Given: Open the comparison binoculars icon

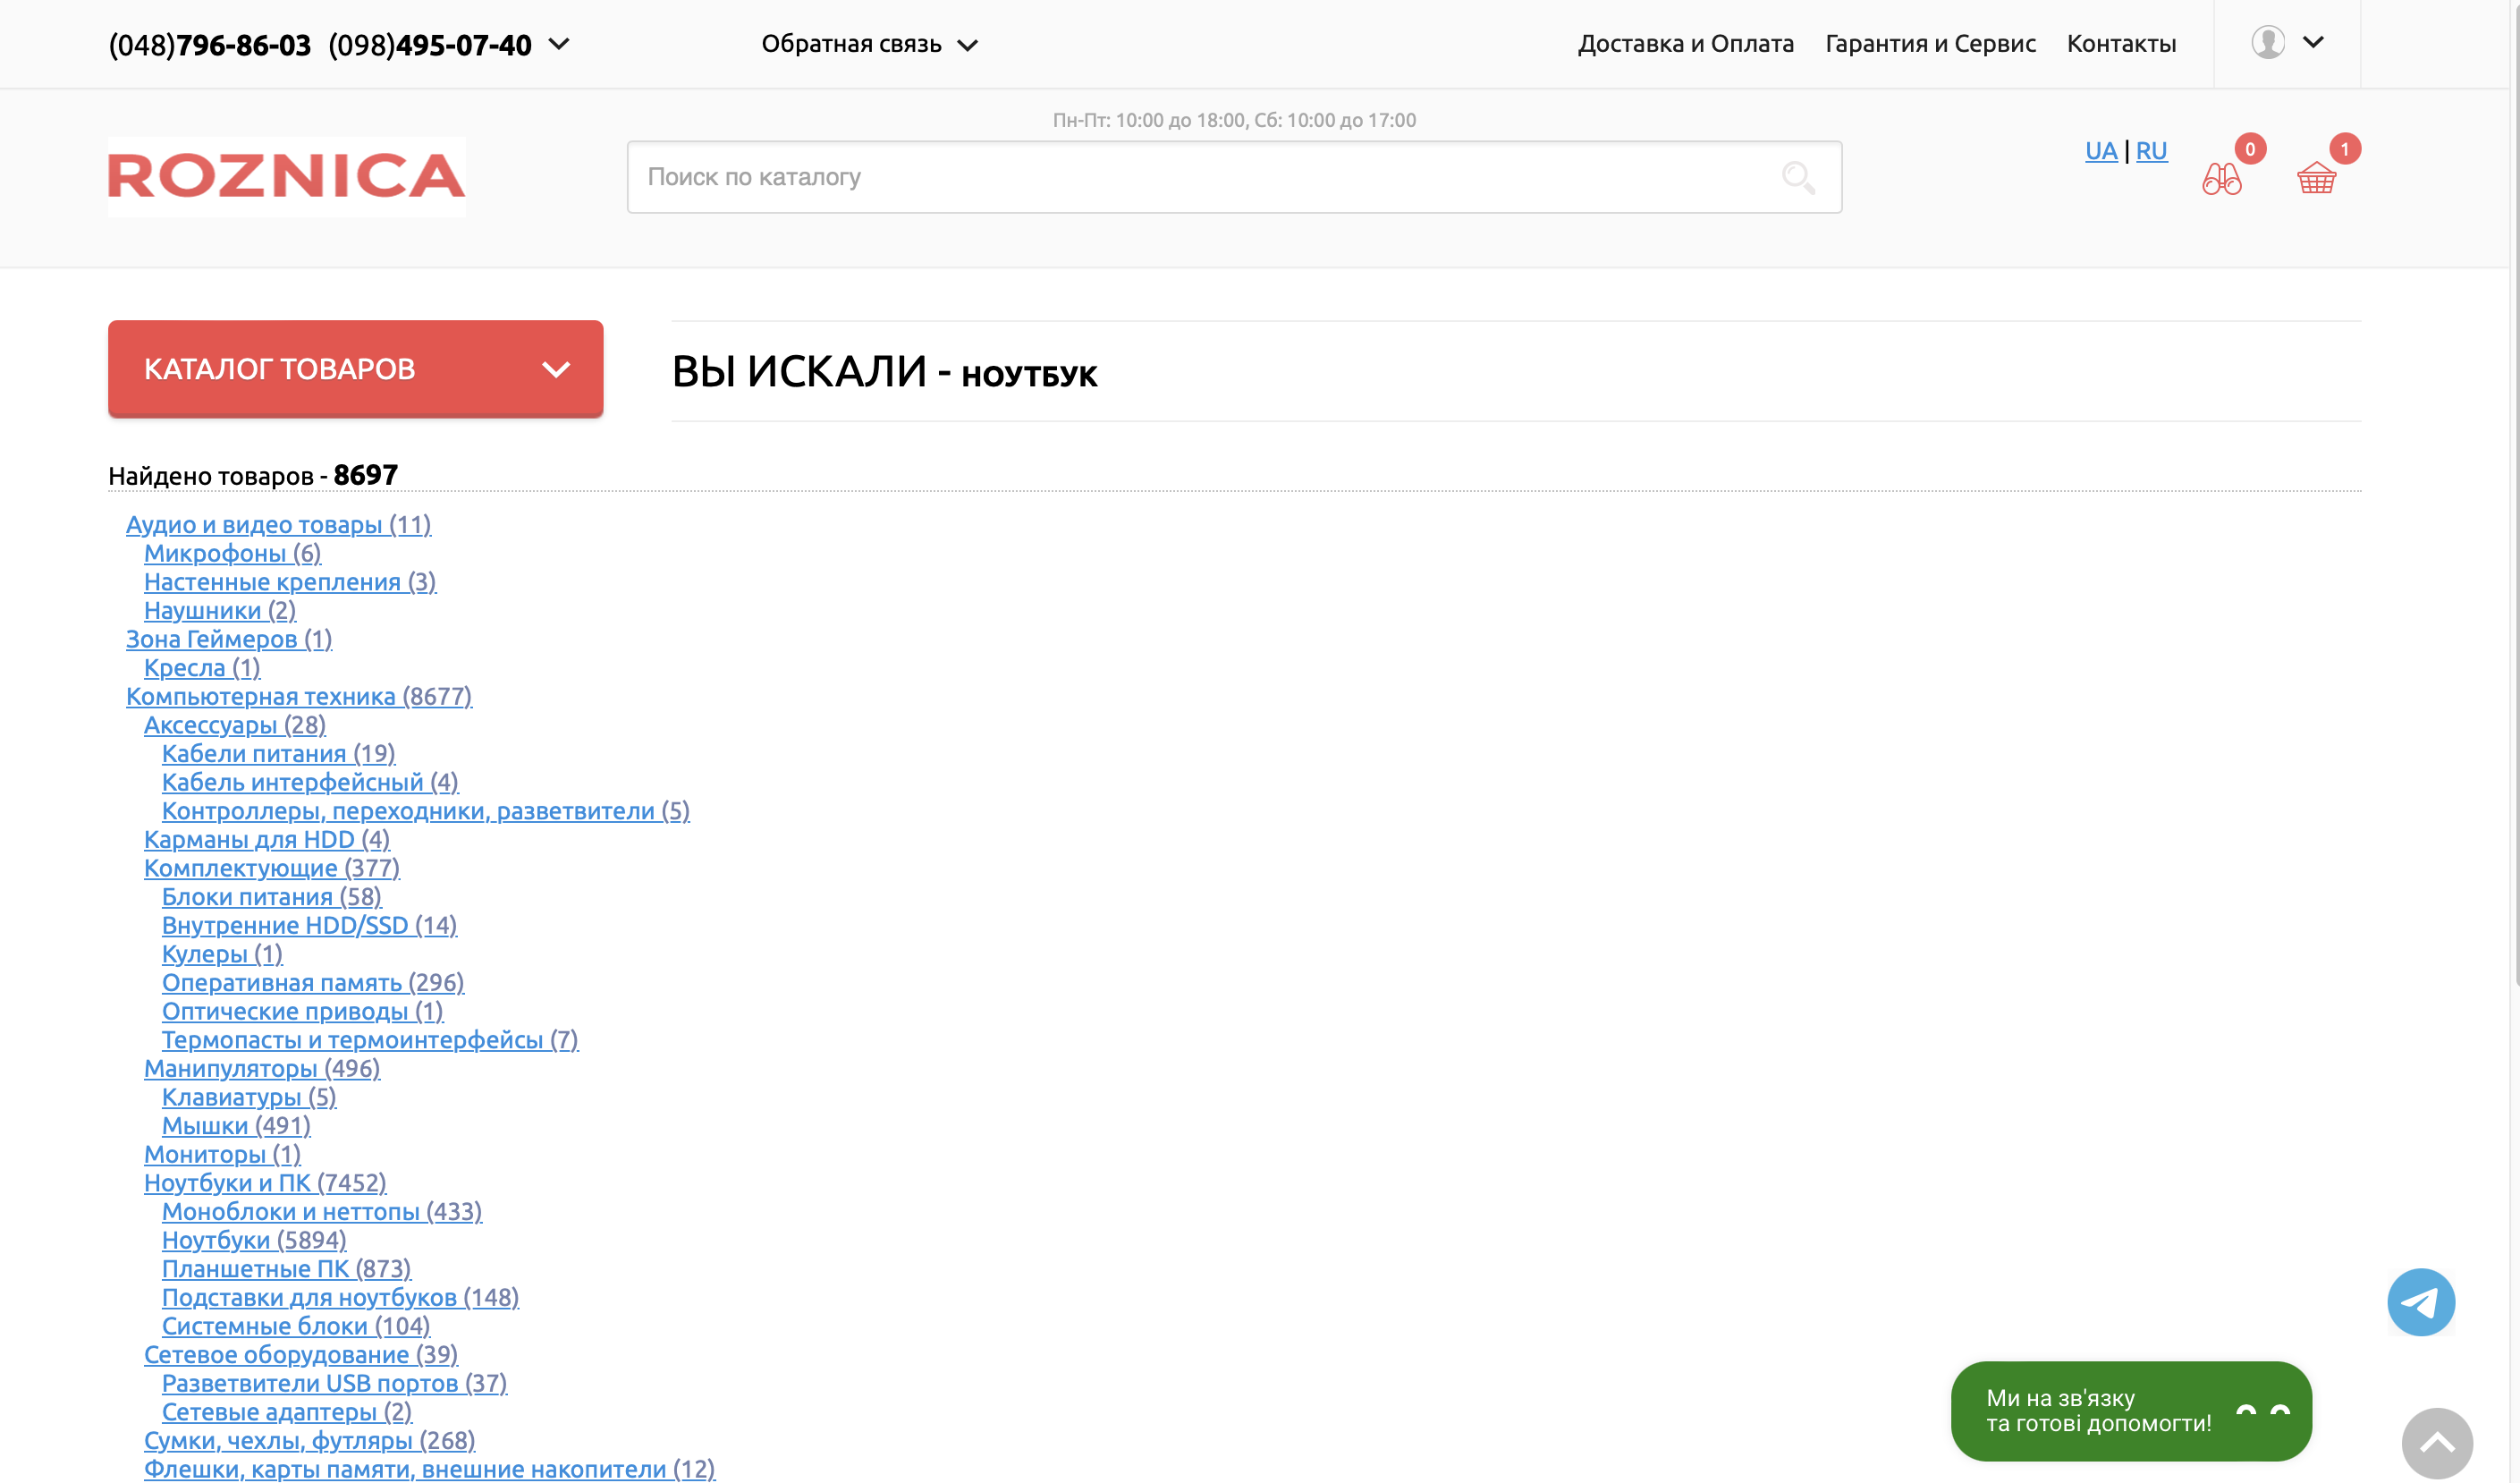Looking at the screenshot, I should coord(2221,179).
